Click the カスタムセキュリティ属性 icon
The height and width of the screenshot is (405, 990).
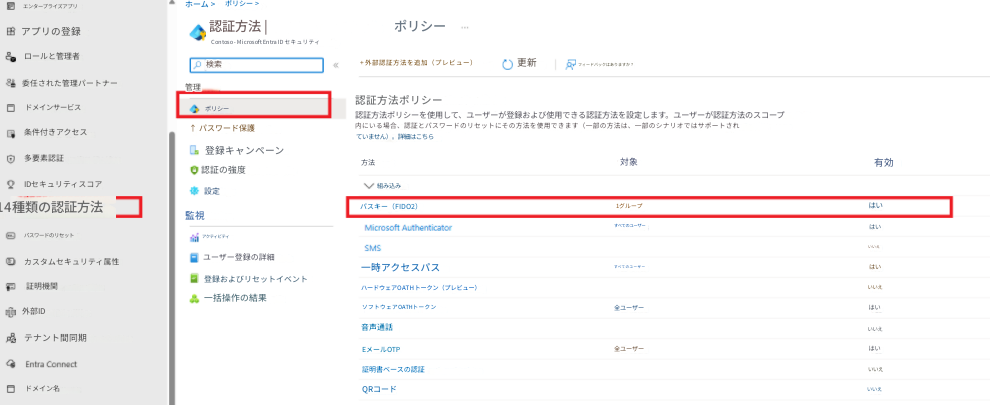[x=10, y=262]
